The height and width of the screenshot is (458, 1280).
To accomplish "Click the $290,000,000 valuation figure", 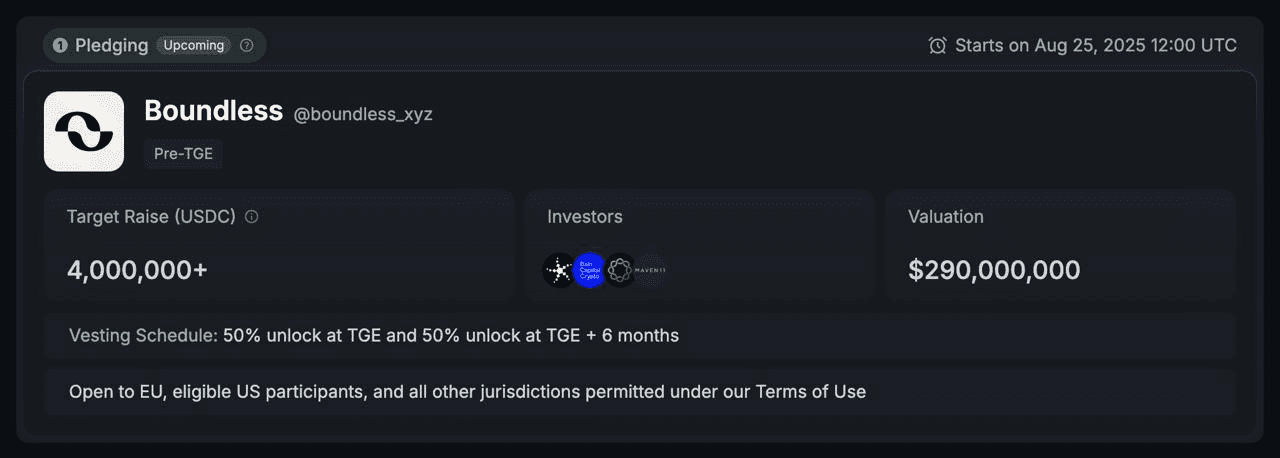I will point(994,270).
